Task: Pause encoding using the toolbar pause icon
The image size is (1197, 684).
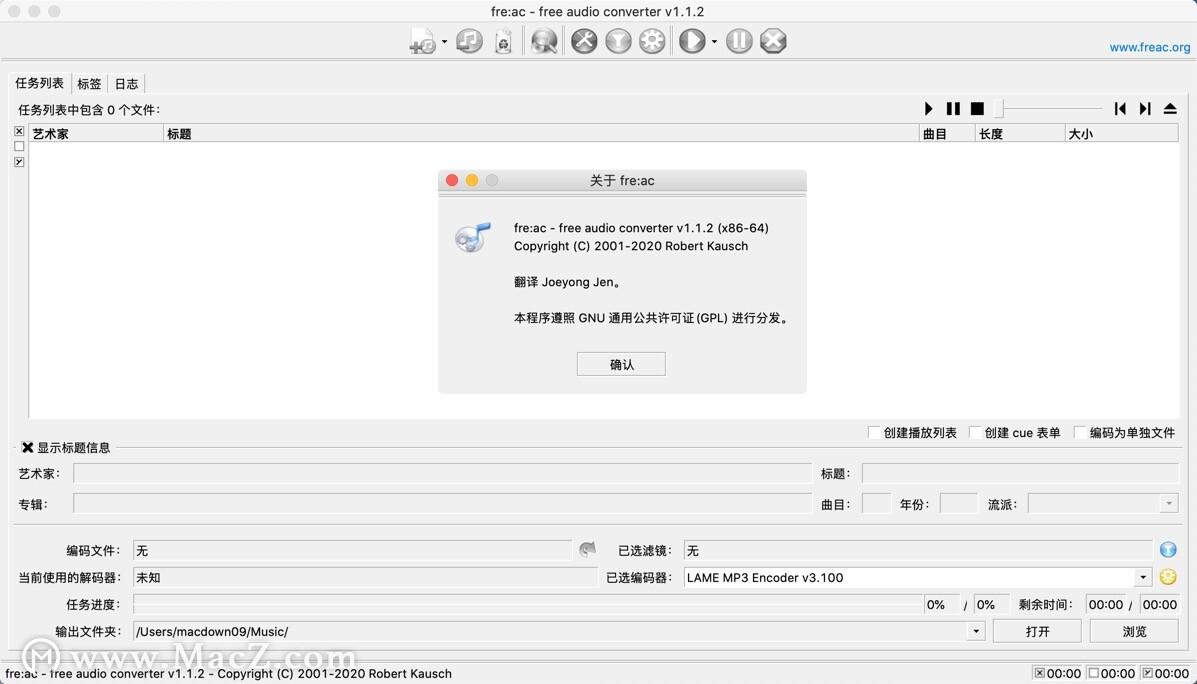Action: tap(739, 40)
